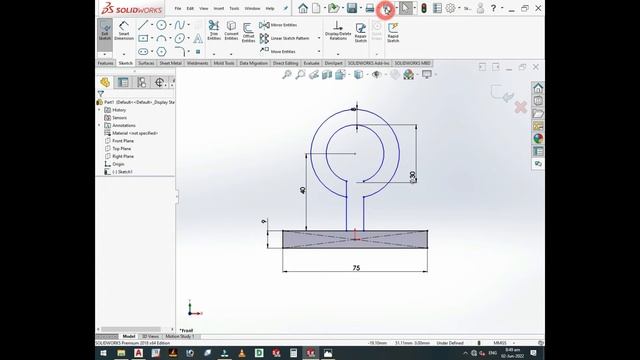
Task: Open Move Entities dropdown arrow
Action: pos(319,51)
